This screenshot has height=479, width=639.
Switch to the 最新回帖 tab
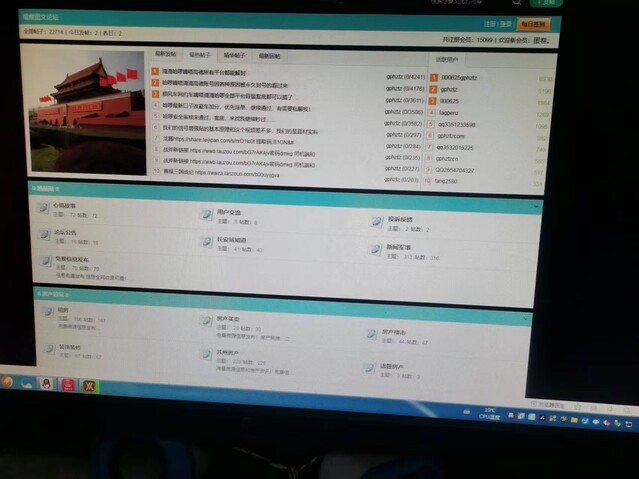[269, 56]
